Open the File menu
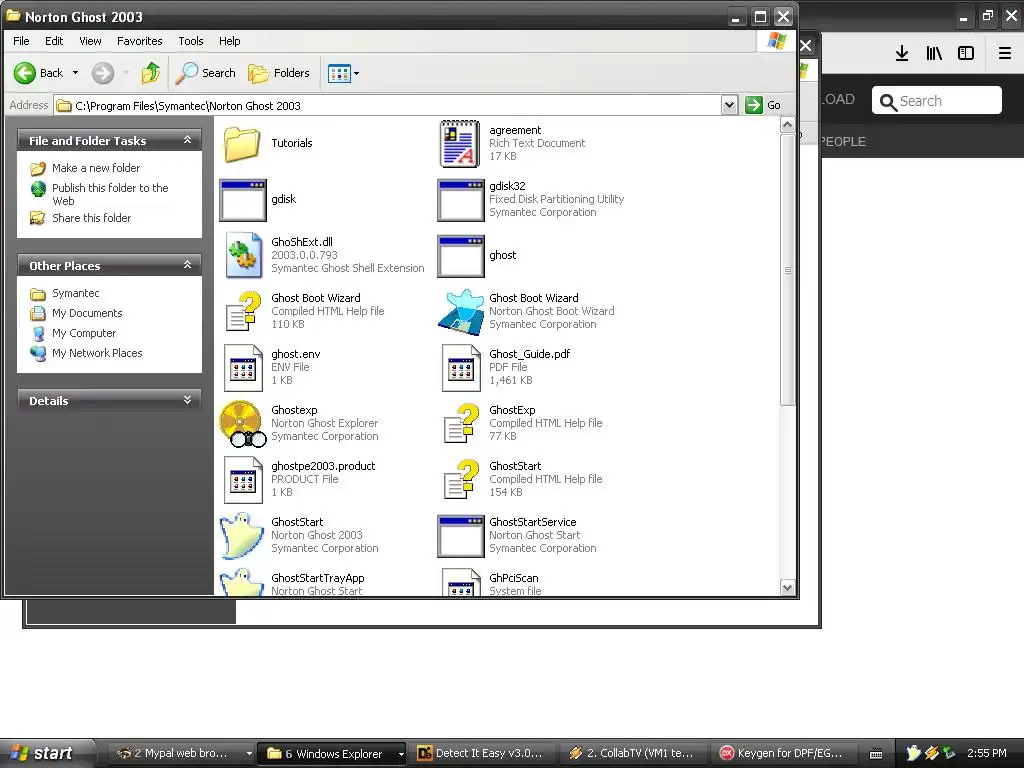Screen dimensions: 1024x768 point(21,41)
